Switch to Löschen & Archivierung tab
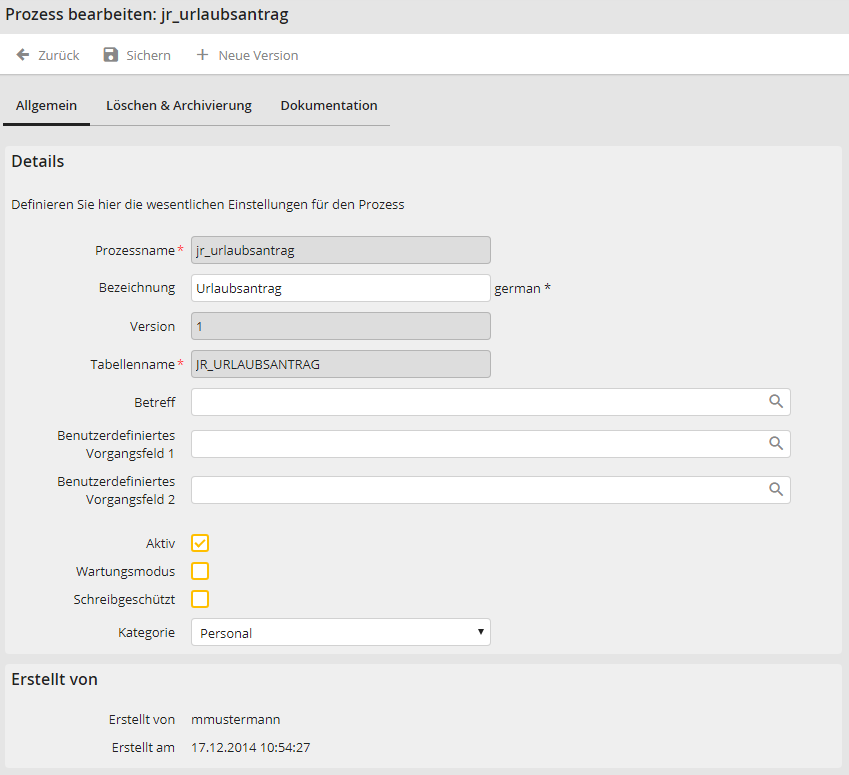Image resolution: width=849 pixels, height=775 pixels. [x=178, y=105]
